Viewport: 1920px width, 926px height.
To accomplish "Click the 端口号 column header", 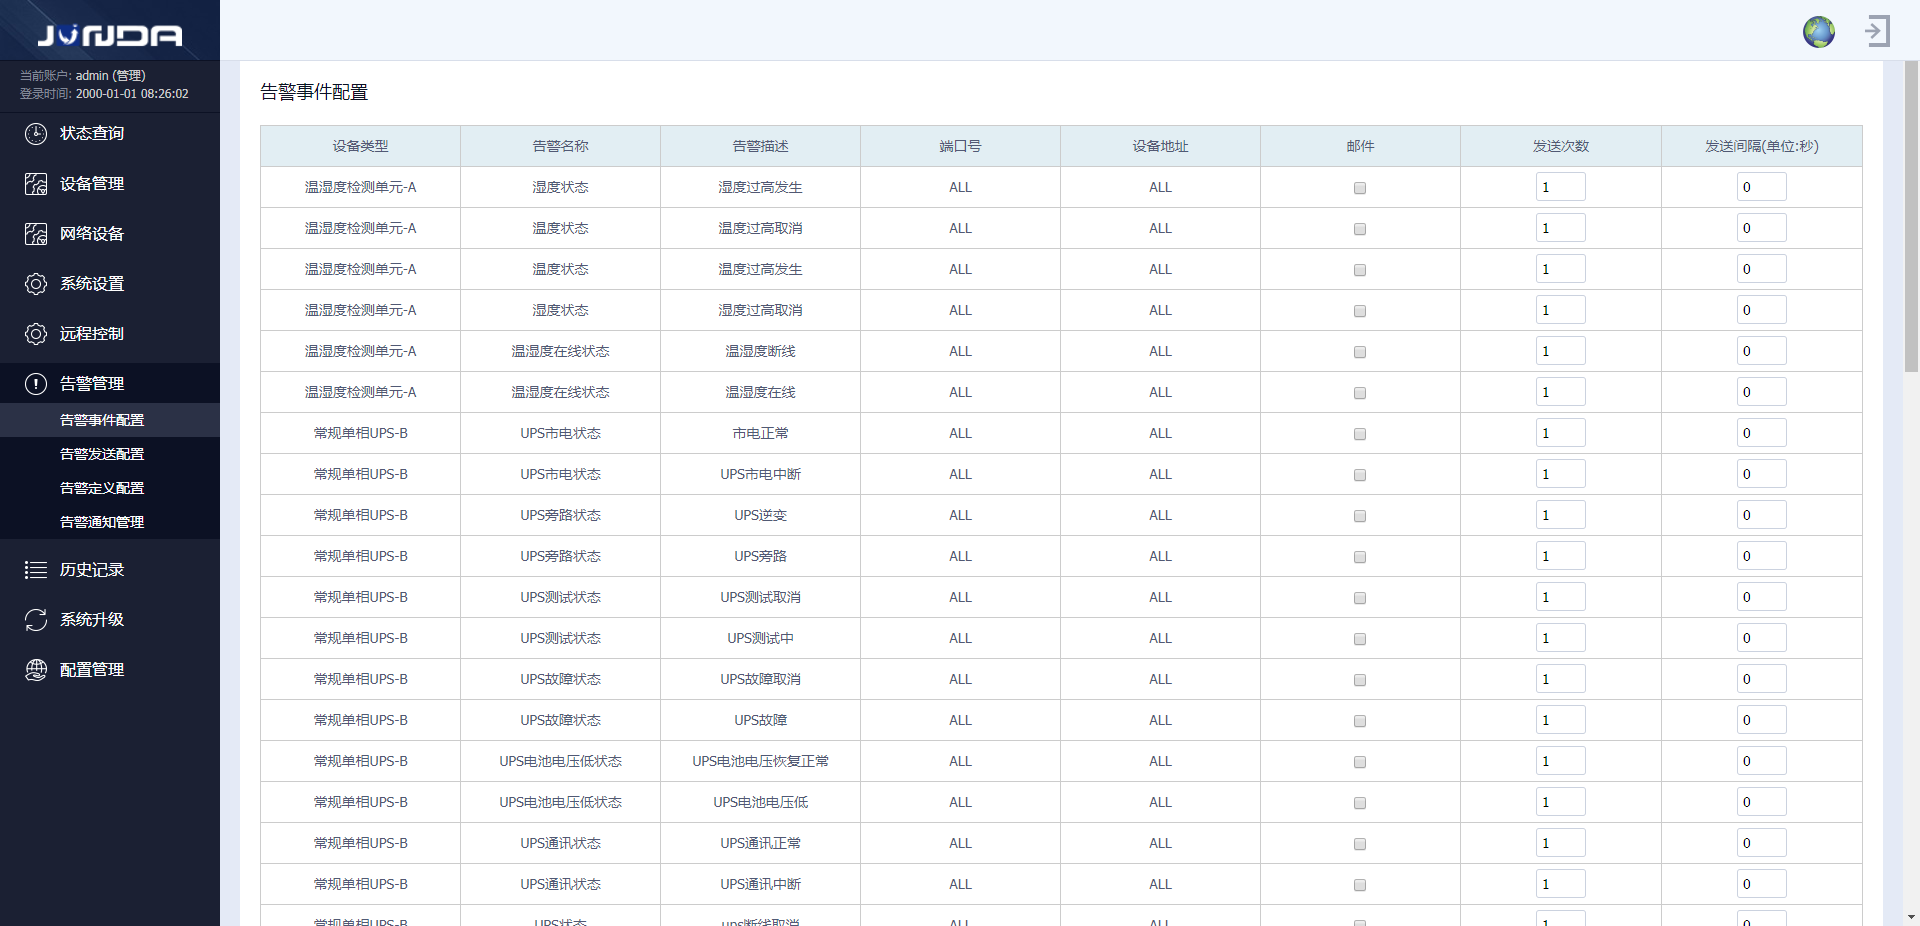I will coord(960,146).
